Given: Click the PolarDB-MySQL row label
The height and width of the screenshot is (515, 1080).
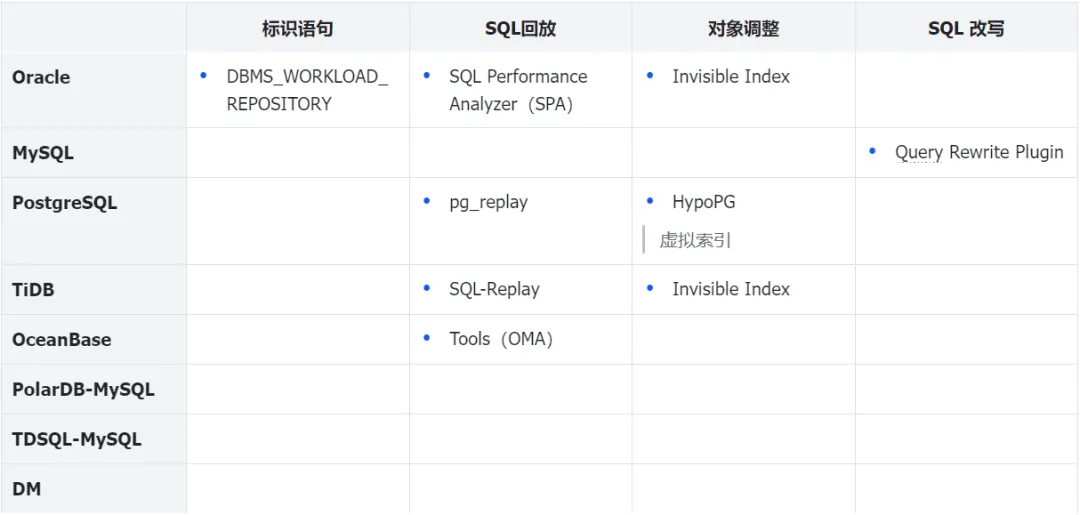Looking at the screenshot, I should (83, 390).
